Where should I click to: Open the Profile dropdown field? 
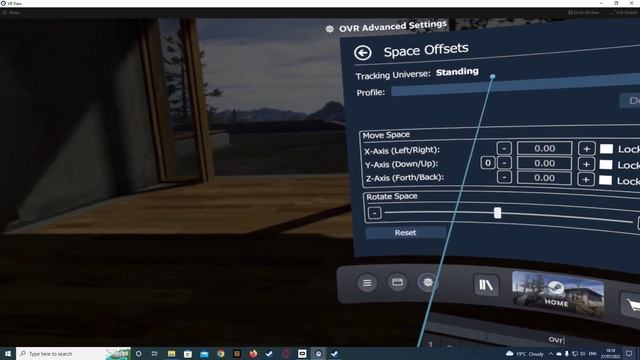click(x=515, y=86)
